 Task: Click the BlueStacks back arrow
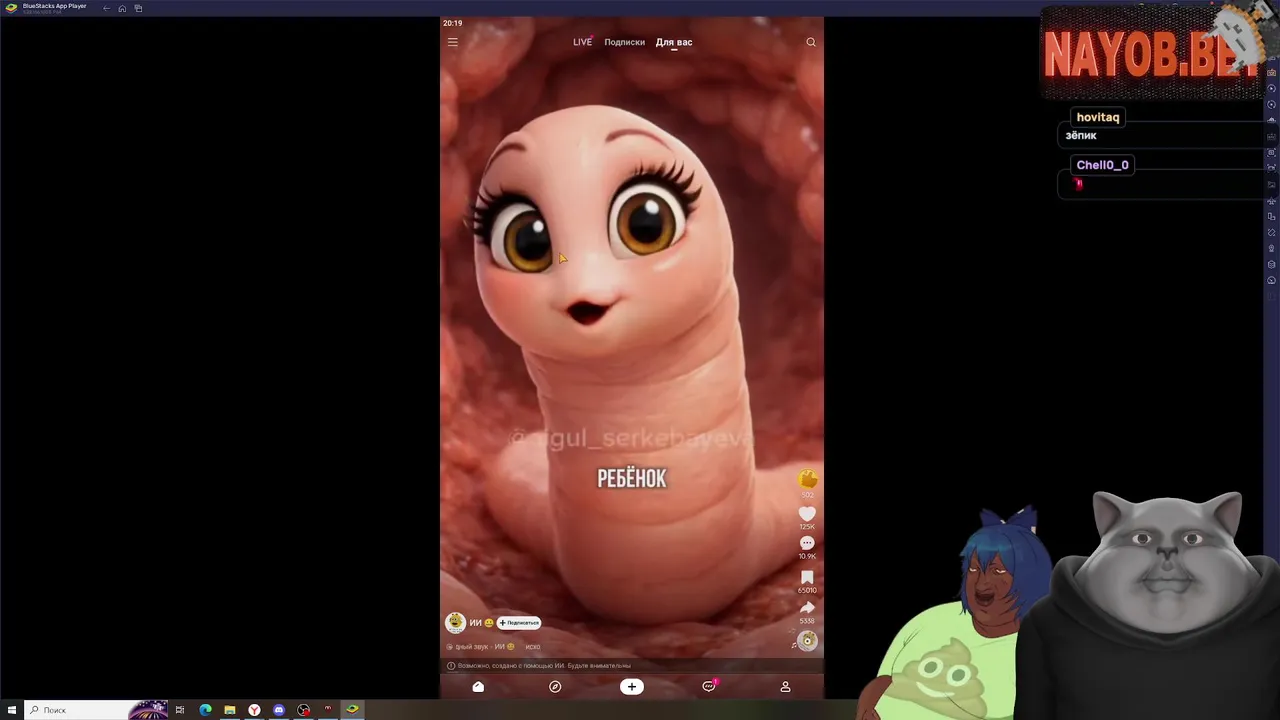tap(106, 8)
